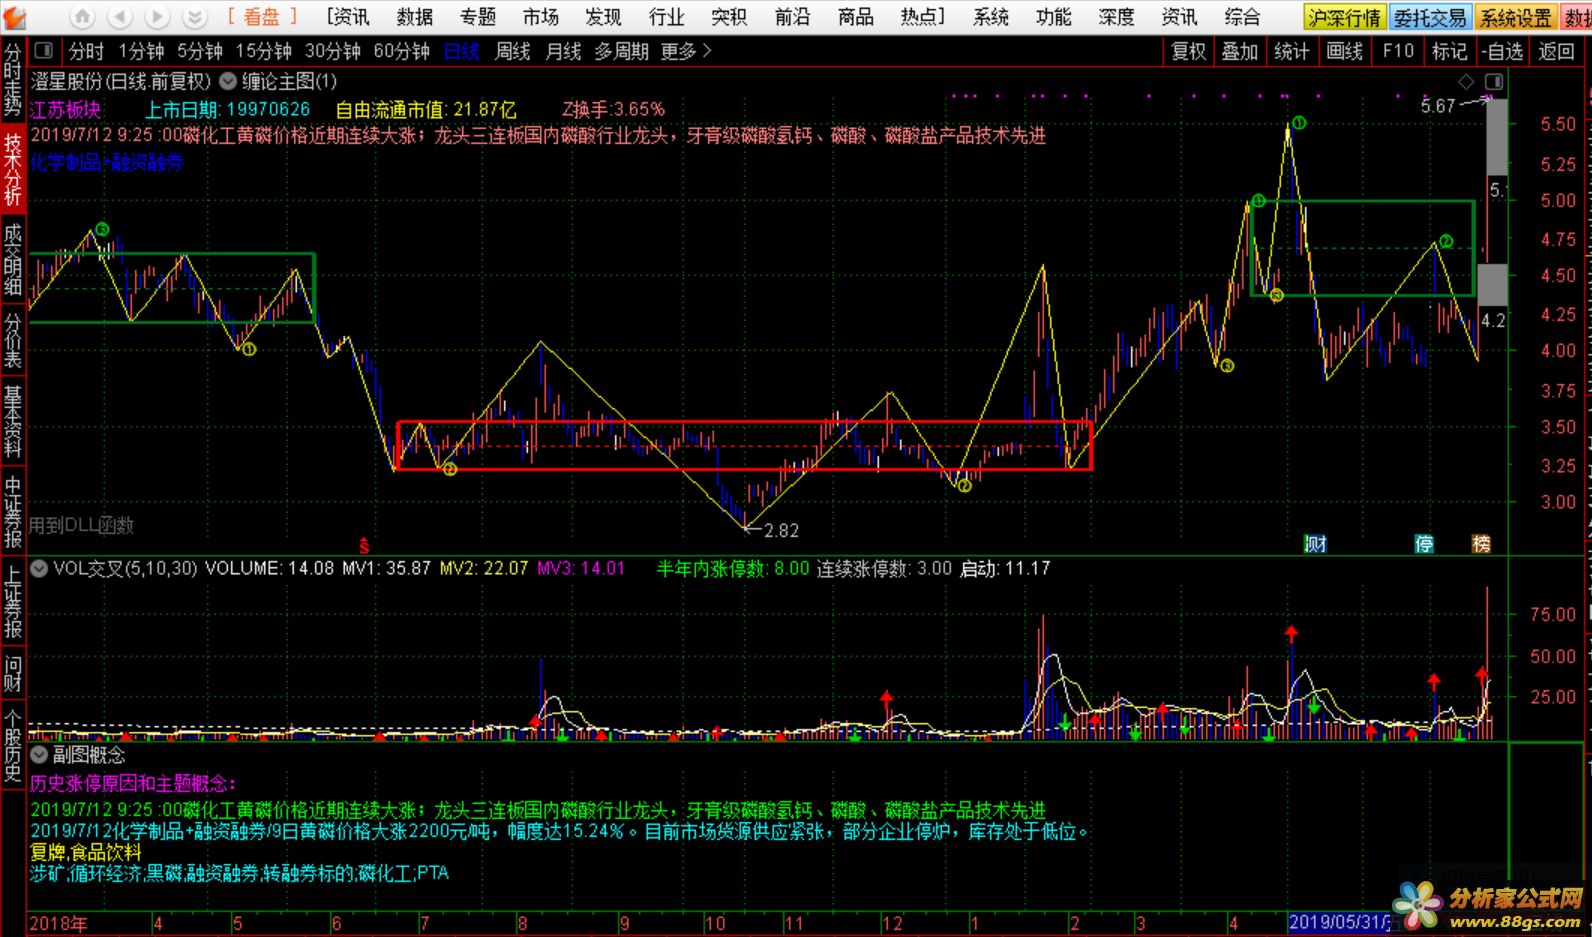Open the 多周期 multi-period view
The width and height of the screenshot is (1592, 937).
coord(622,51)
